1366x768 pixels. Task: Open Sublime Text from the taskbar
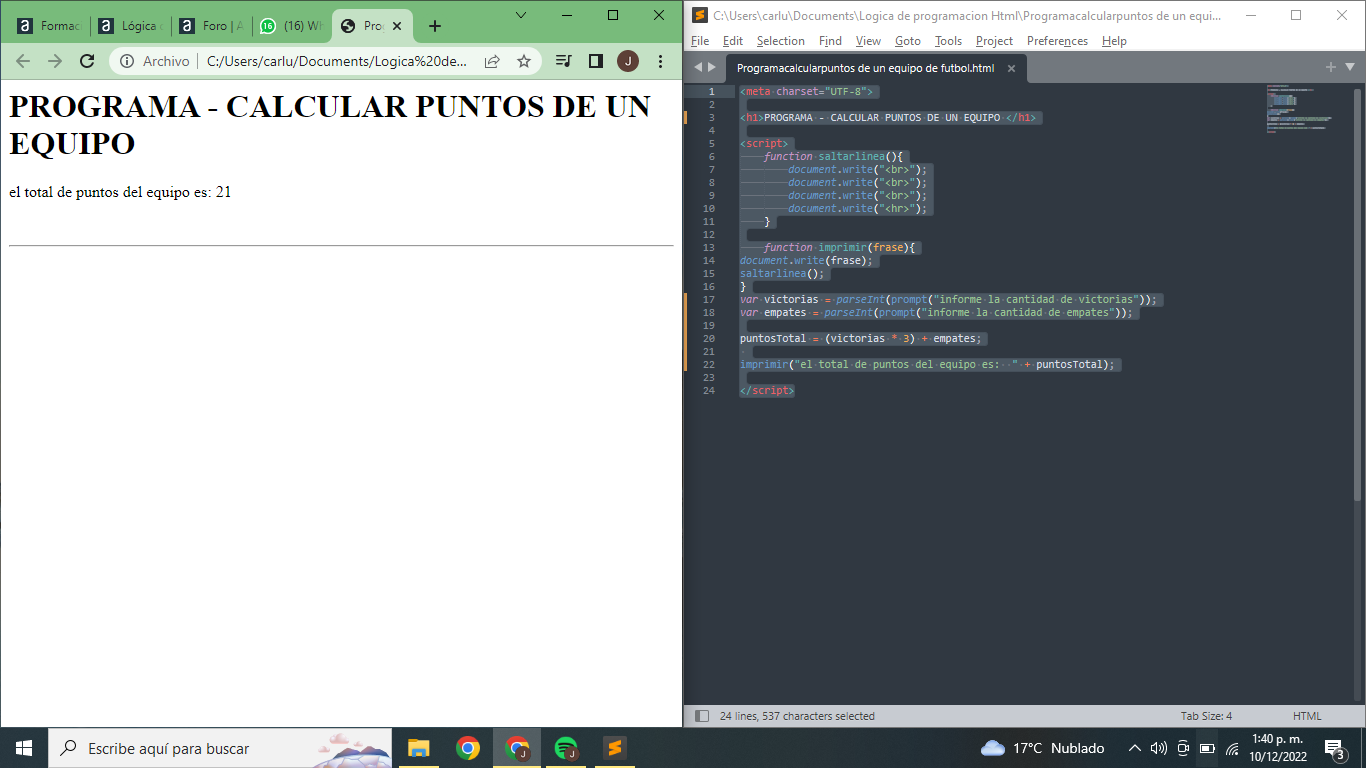(615, 748)
